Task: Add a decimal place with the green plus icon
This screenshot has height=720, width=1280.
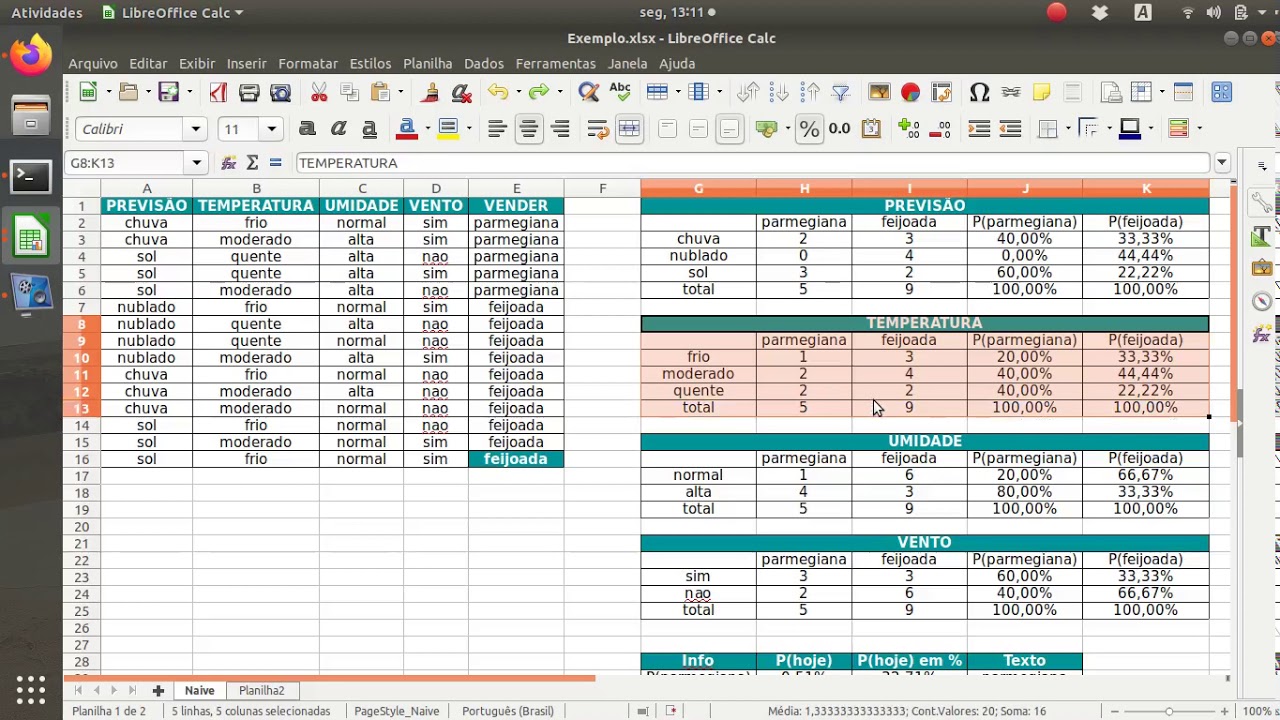Action: click(x=909, y=128)
